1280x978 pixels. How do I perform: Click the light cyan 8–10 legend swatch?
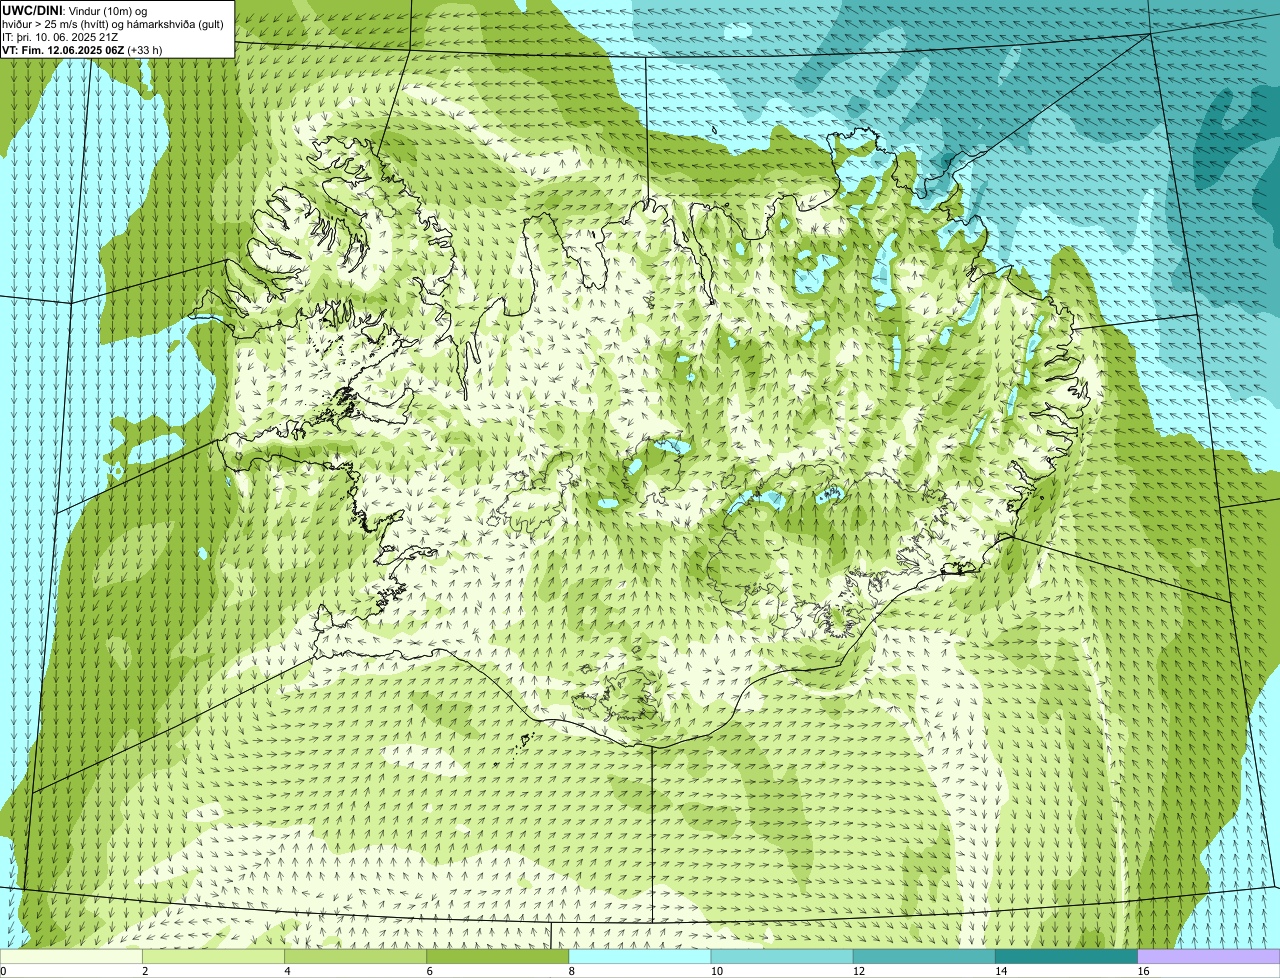coord(640,956)
